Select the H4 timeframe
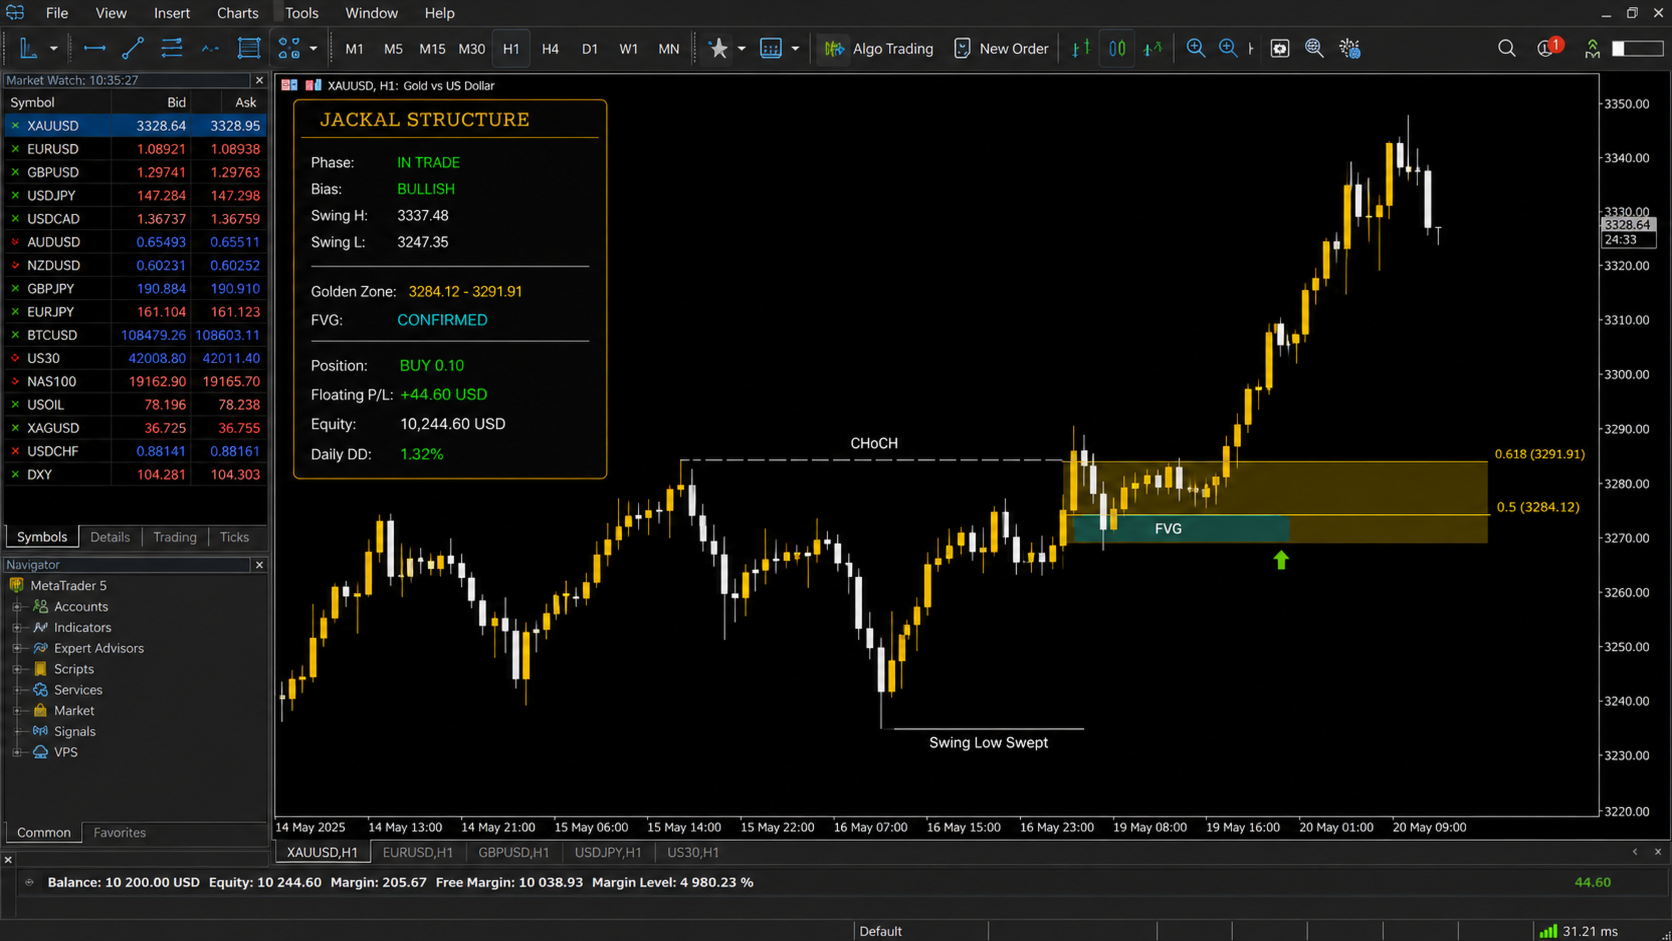 point(550,48)
